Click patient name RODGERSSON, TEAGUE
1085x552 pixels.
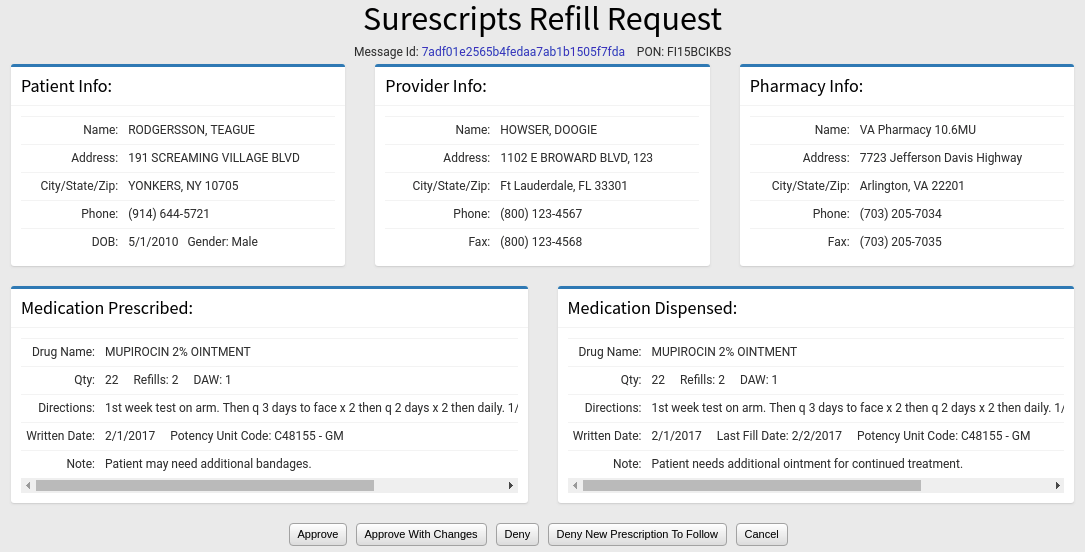pyautogui.click(x=191, y=130)
